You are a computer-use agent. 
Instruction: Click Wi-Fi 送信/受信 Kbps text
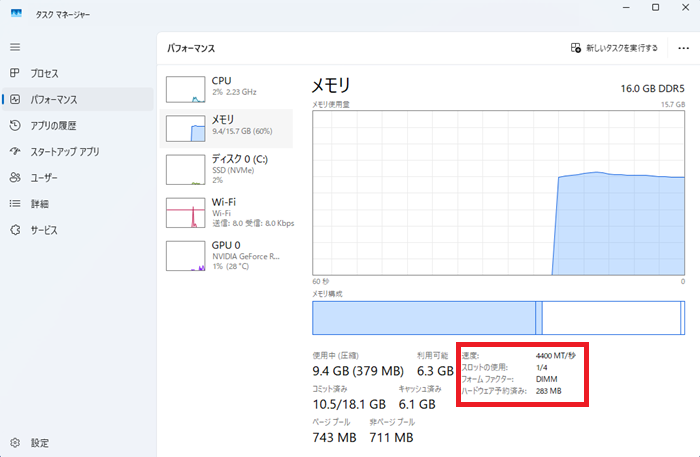click(253, 223)
